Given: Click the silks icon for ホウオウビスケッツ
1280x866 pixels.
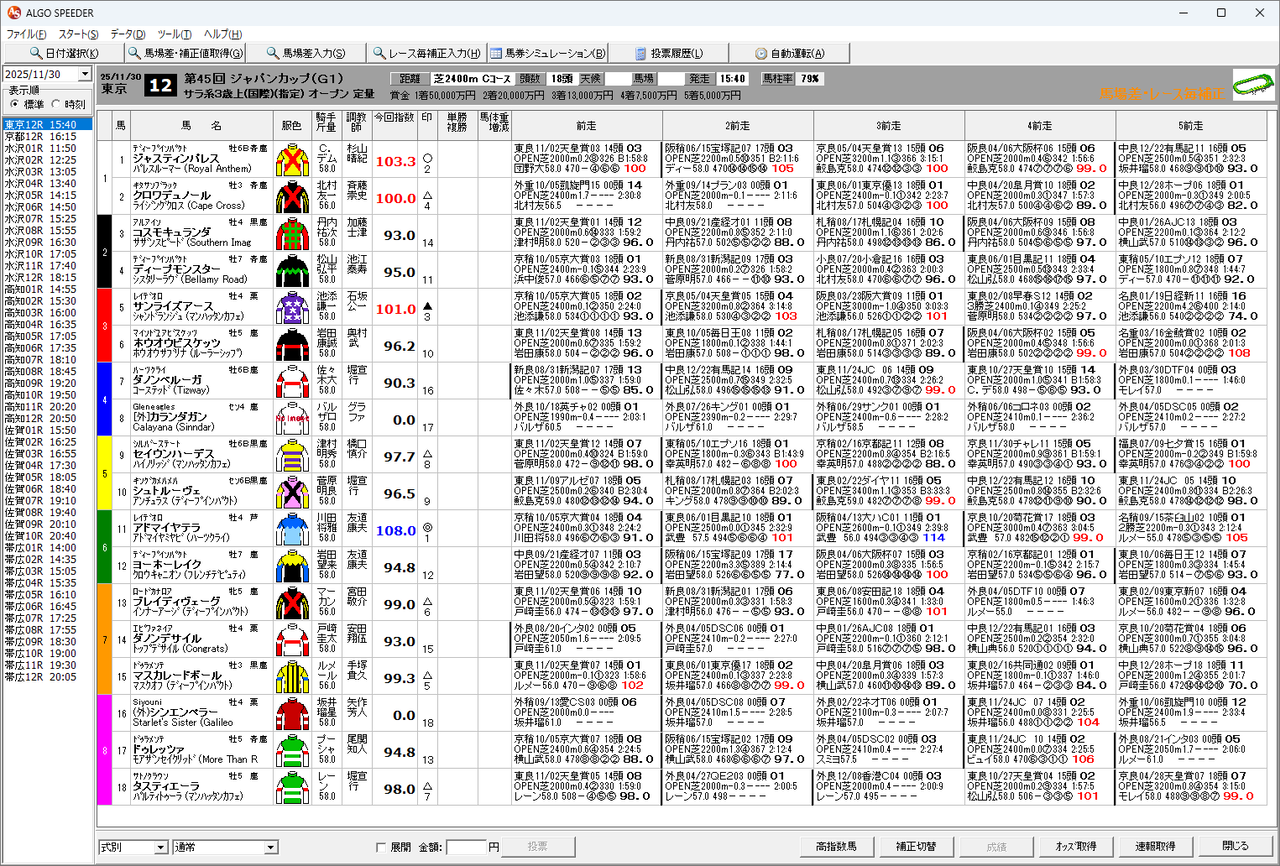Looking at the screenshot, I should (x=292, y=345).
